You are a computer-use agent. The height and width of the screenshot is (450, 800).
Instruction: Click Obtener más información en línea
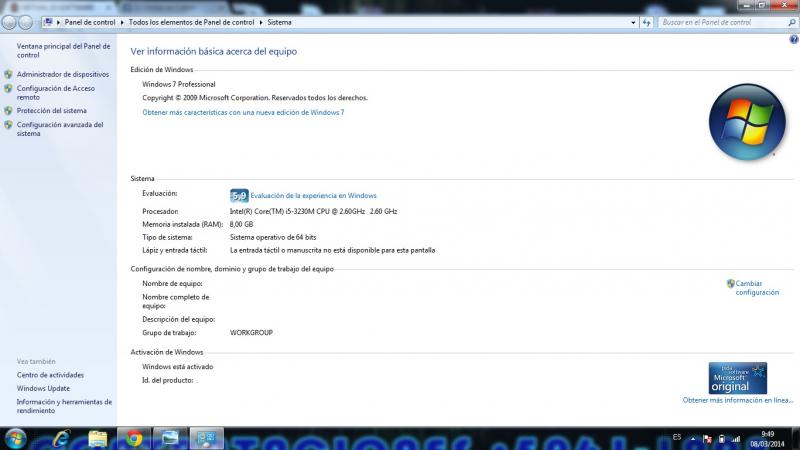click(738, 401)
